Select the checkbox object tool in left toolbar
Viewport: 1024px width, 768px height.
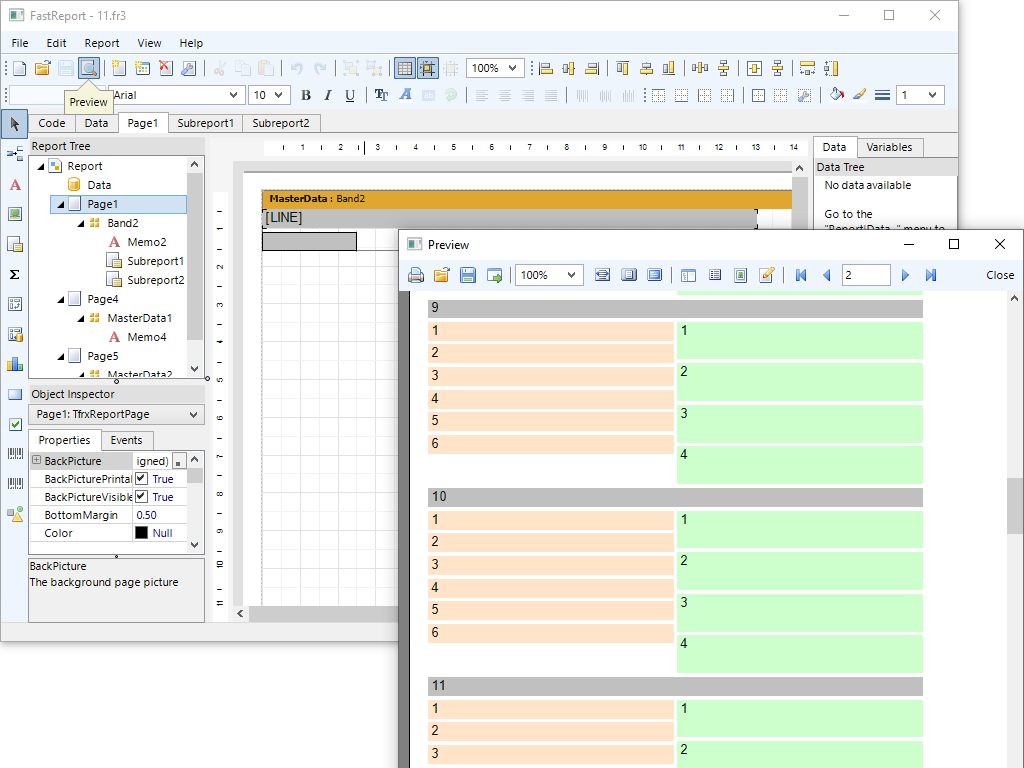coord(15,424)
